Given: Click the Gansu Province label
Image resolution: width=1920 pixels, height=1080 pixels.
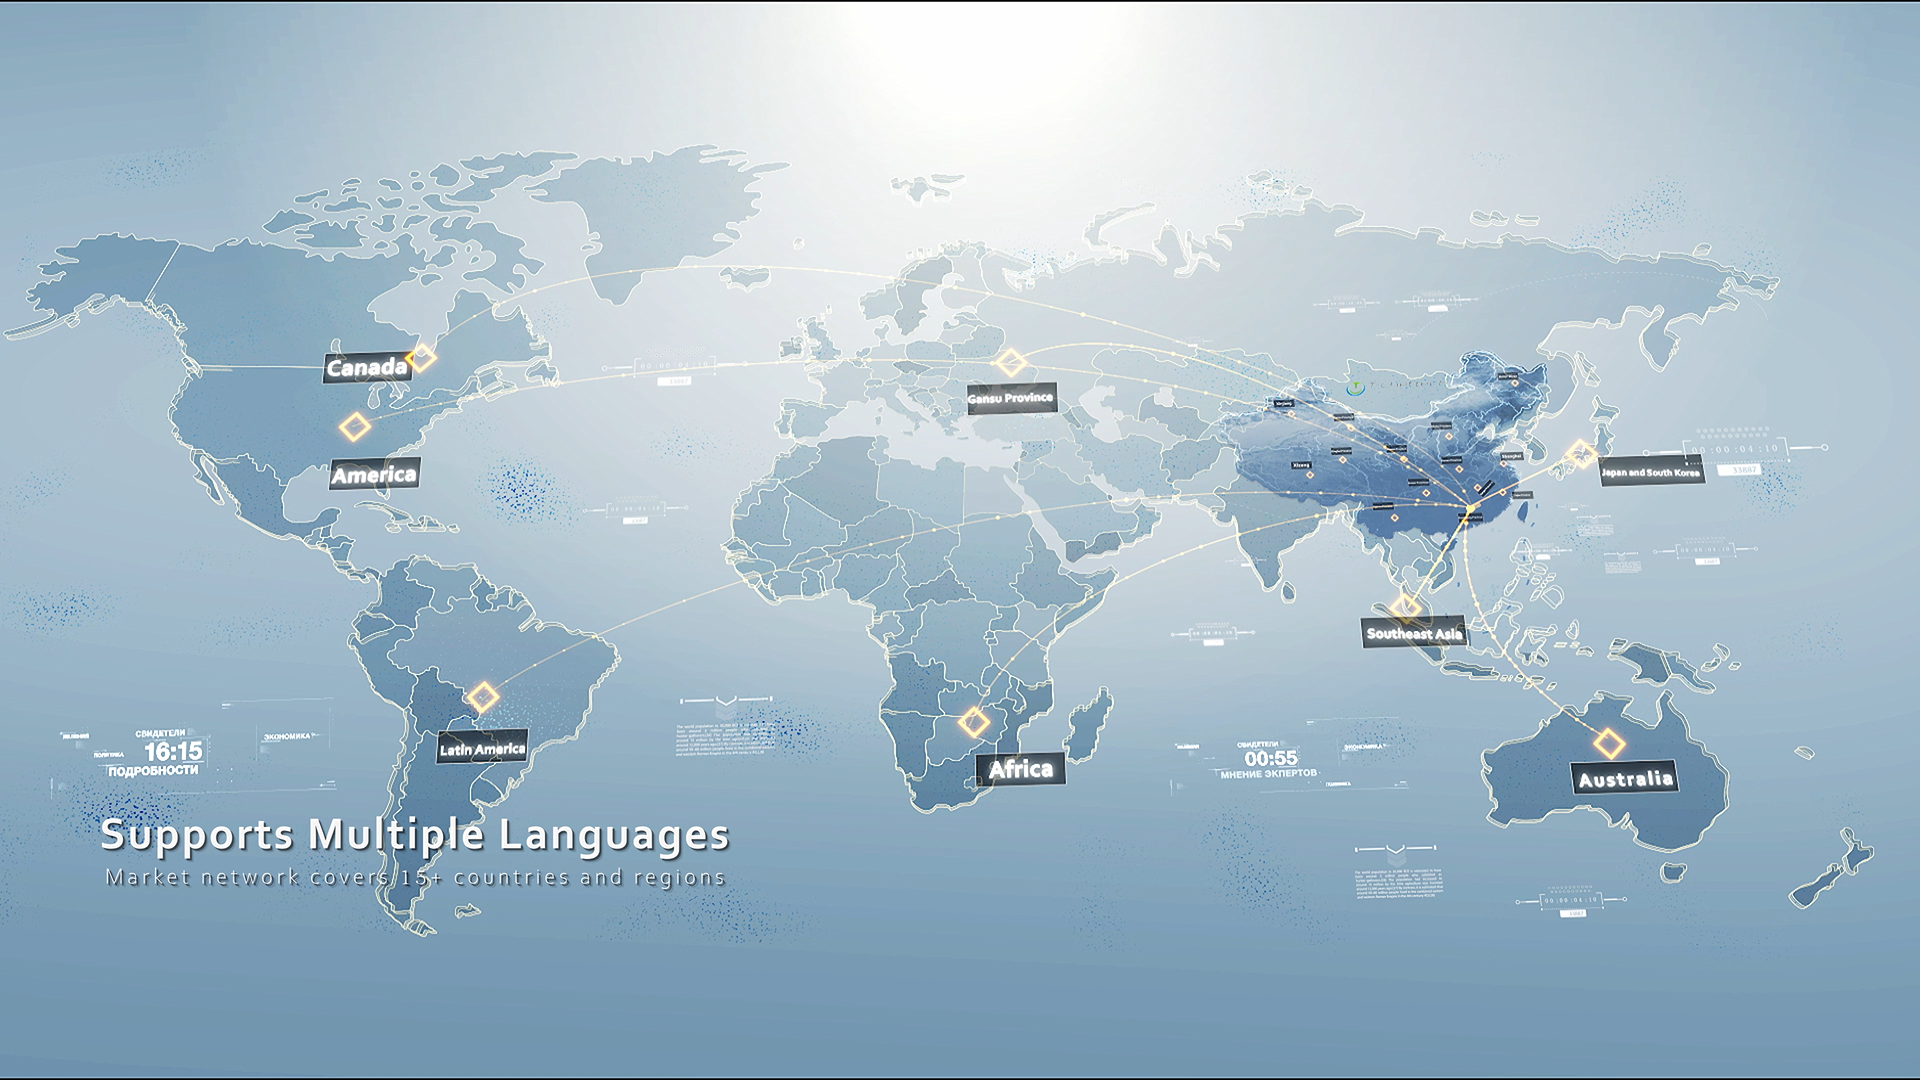Looking at the screenshot, I should 1011,398.
